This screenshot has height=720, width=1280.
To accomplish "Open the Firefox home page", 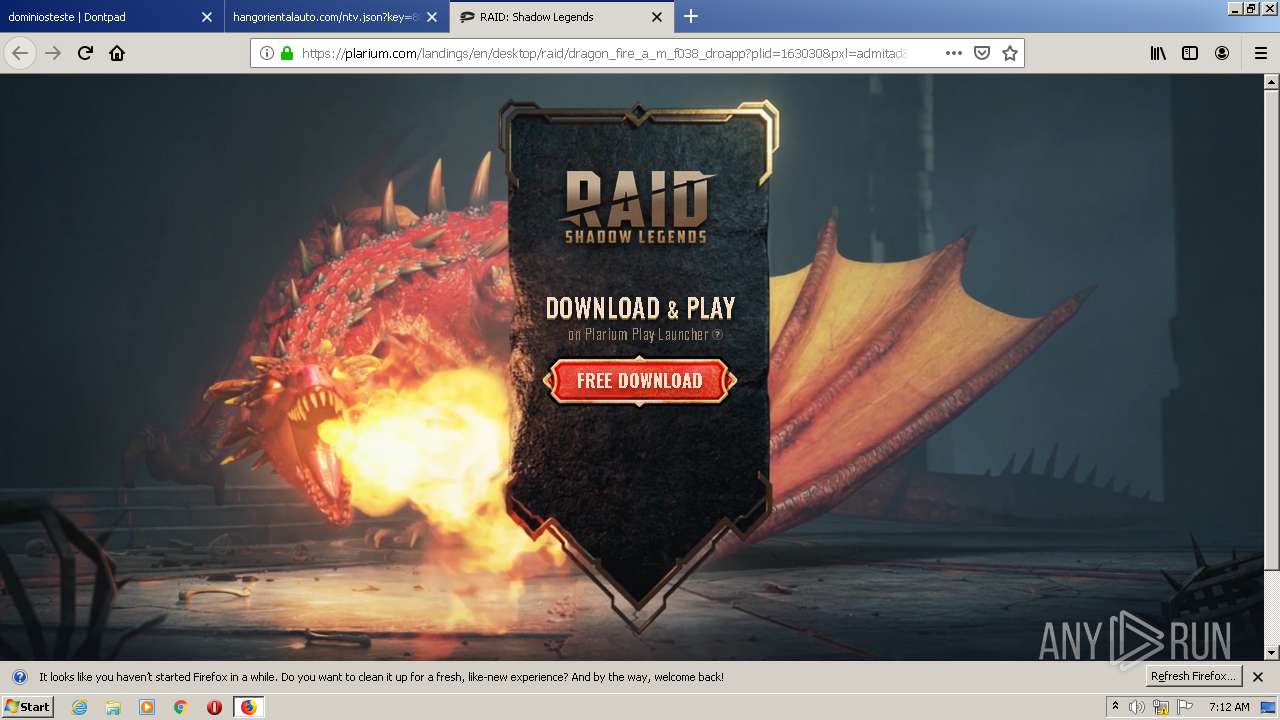I will click(x=117, y=53).
